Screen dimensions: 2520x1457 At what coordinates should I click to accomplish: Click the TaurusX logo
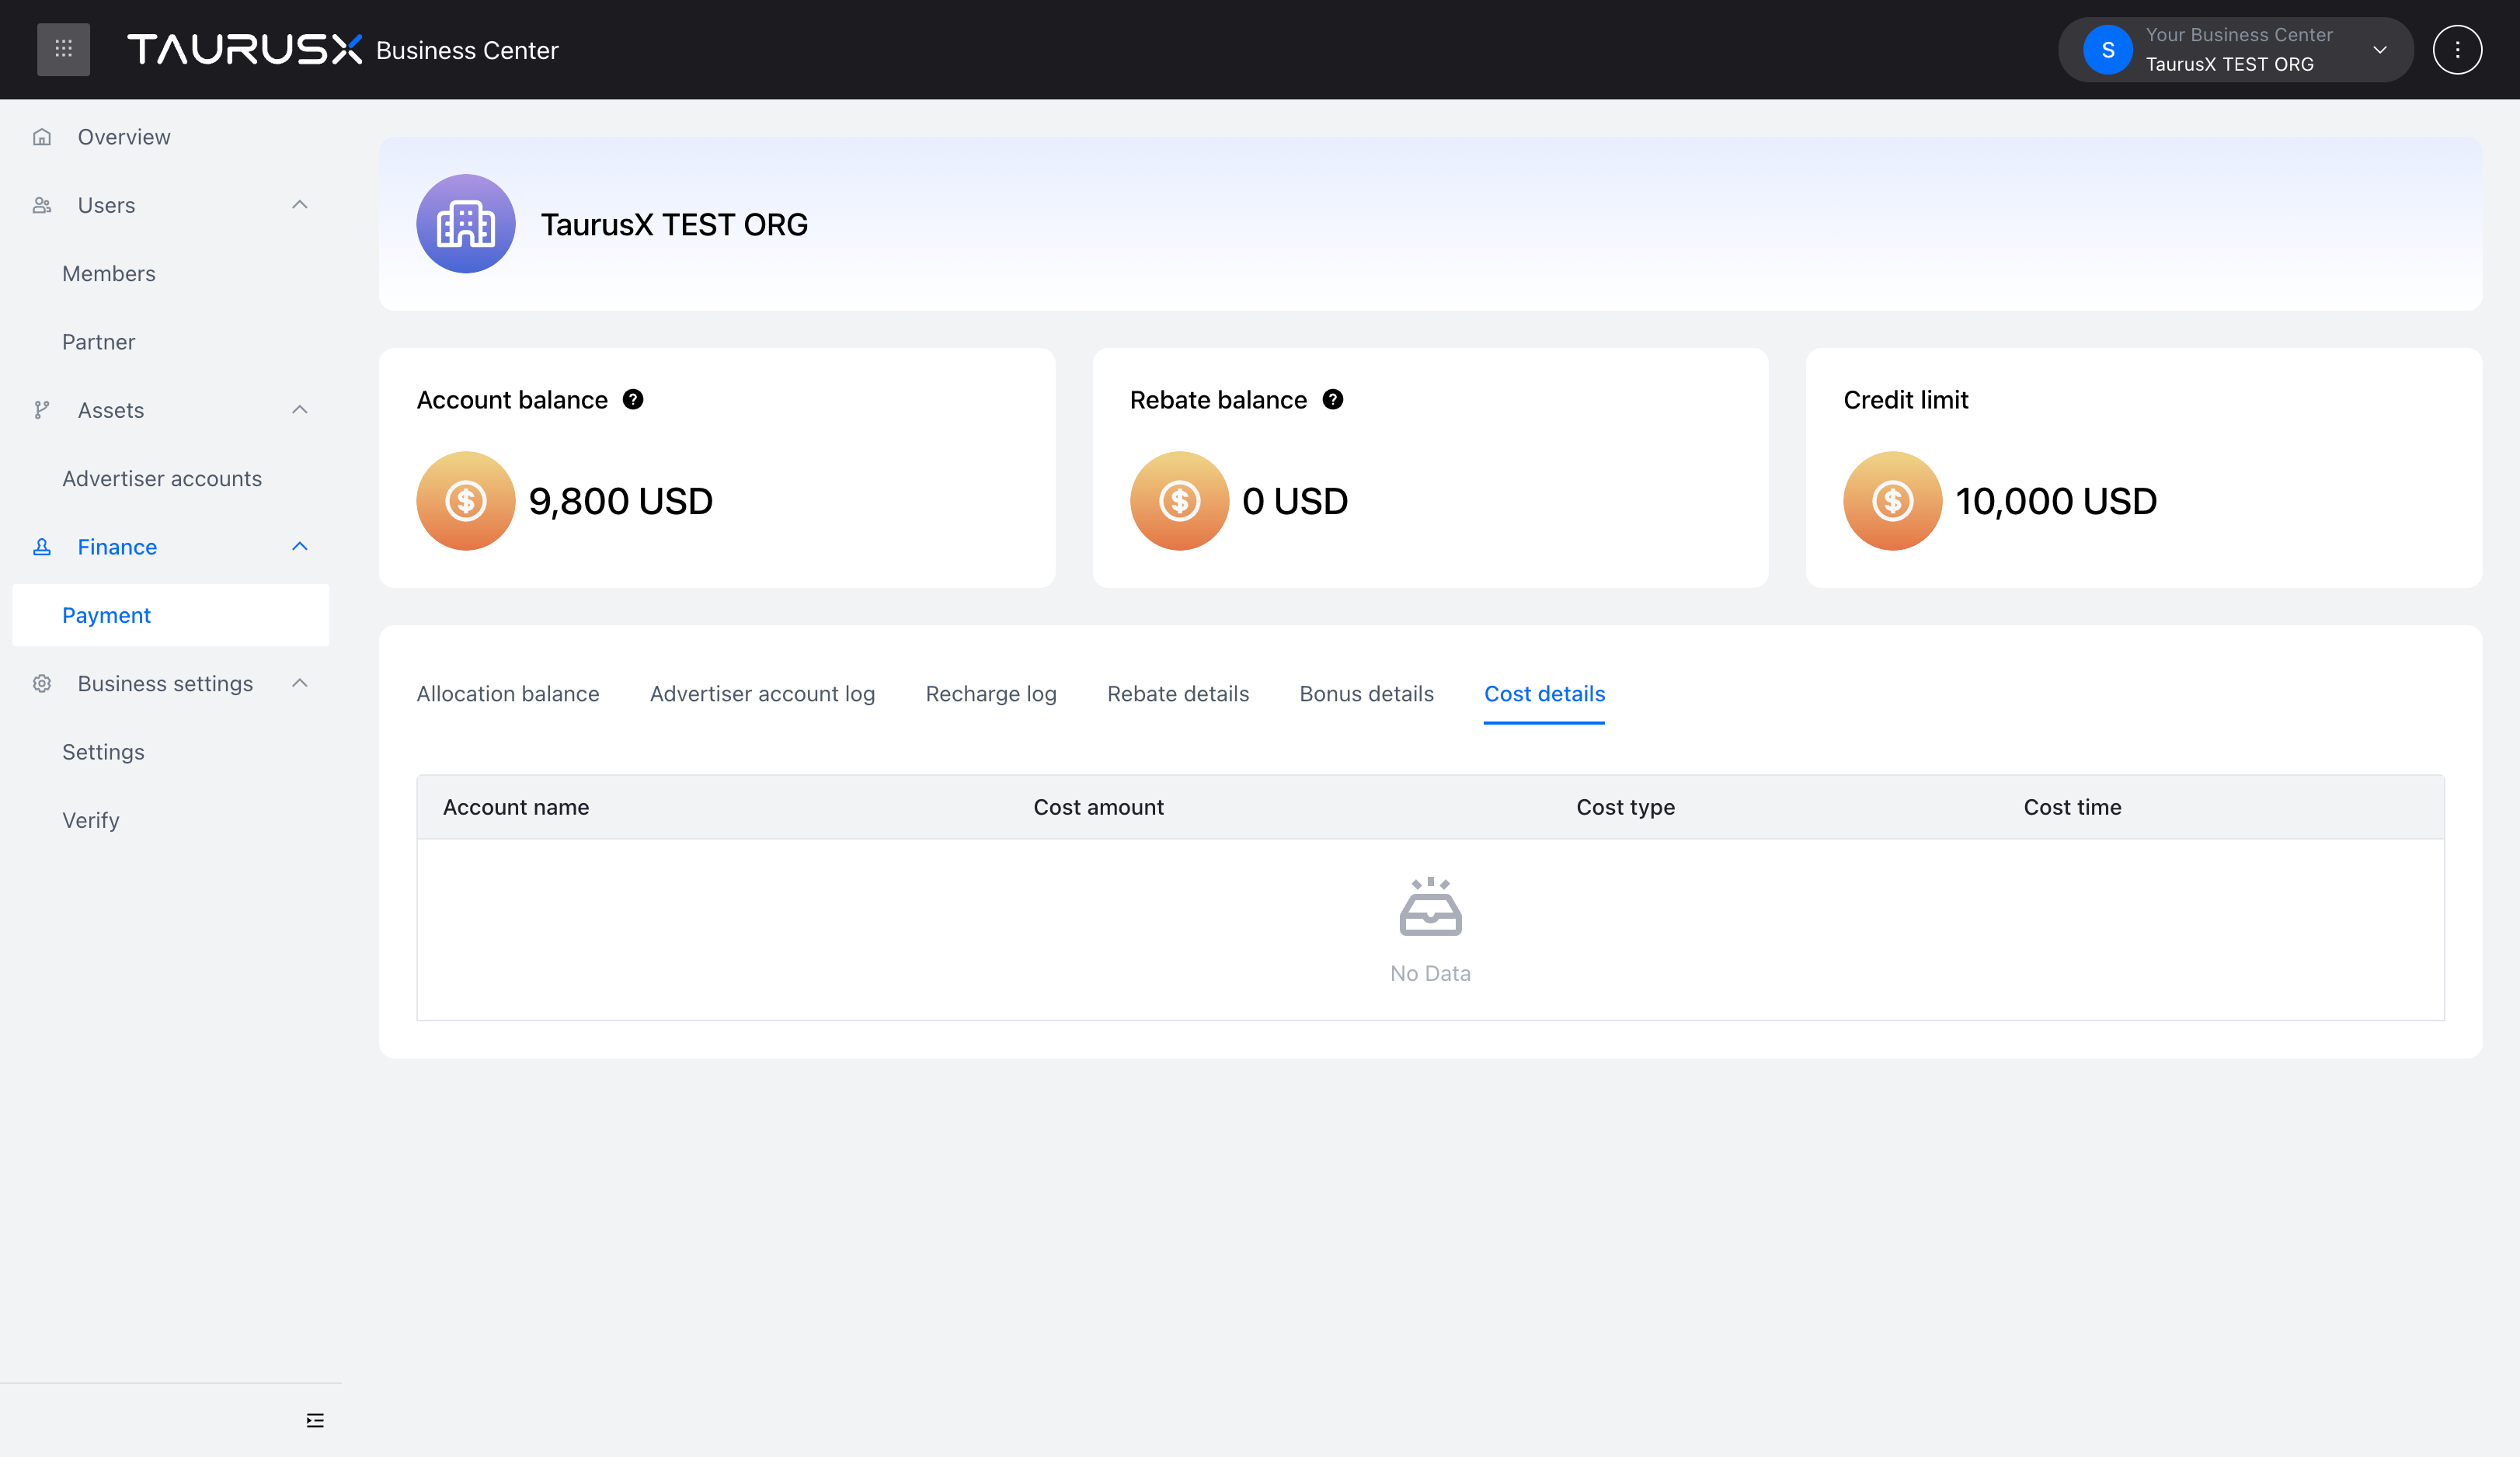click(x=244, y=49)
